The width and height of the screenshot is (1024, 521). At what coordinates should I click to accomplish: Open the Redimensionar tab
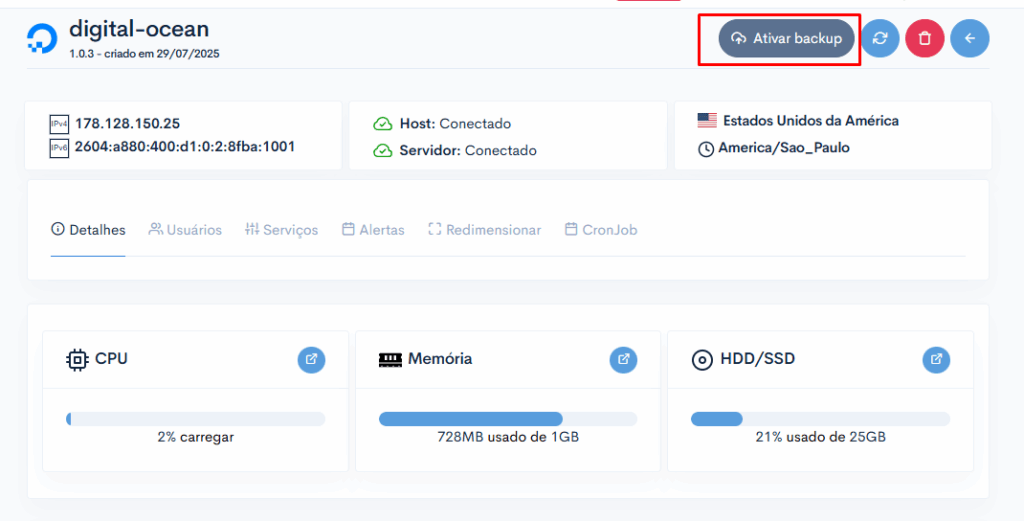pyautogui.click(x=485, y=230)
